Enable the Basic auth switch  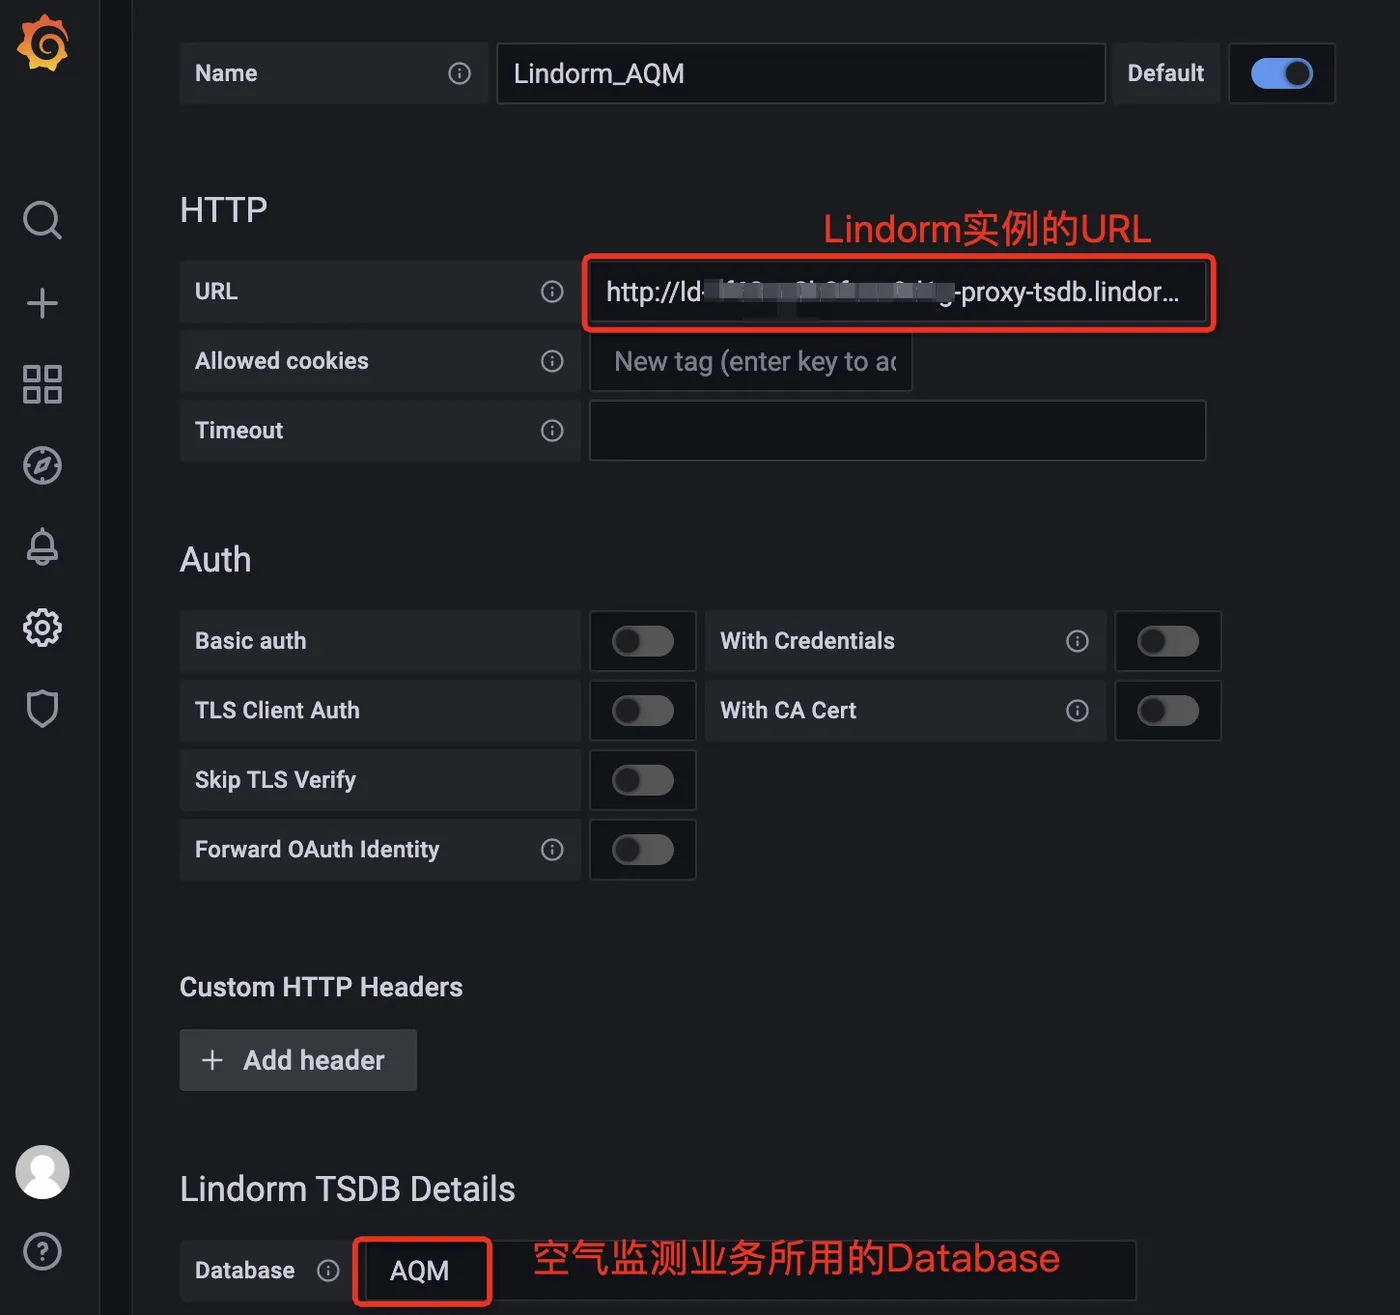[x=643, y=641]
